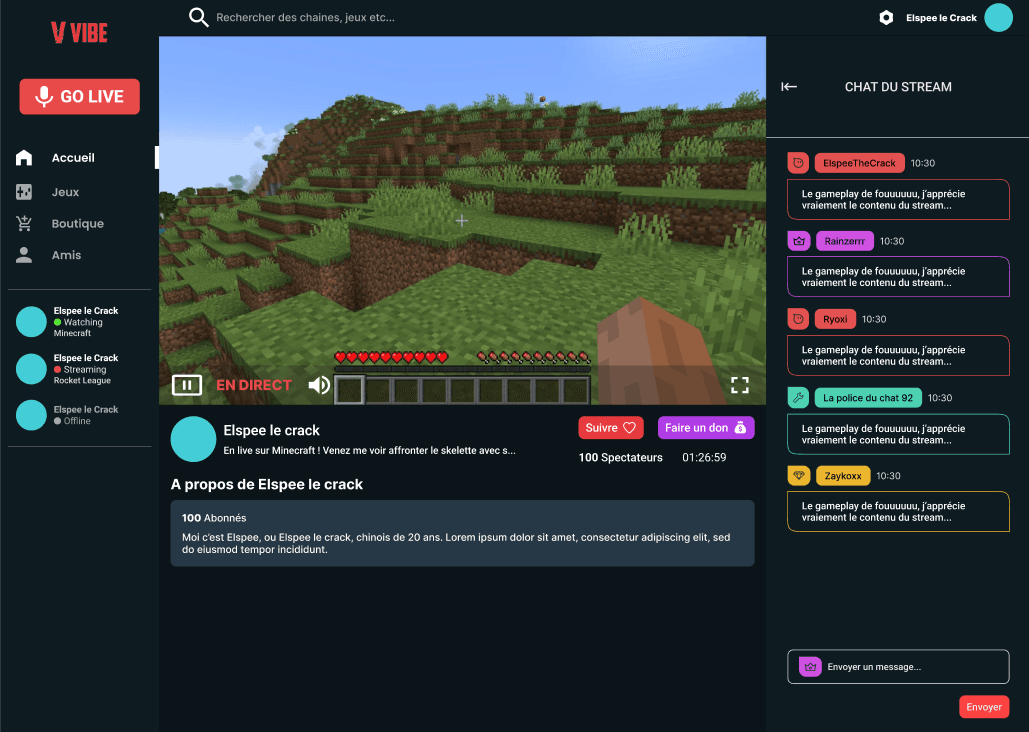1029x732 pixels.
Task: Collapse the stream chat with the arrow icon
Action: 789,87
